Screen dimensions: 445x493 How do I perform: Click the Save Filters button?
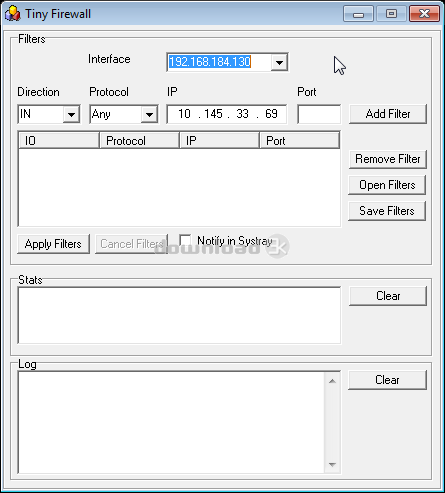point(387,211)
